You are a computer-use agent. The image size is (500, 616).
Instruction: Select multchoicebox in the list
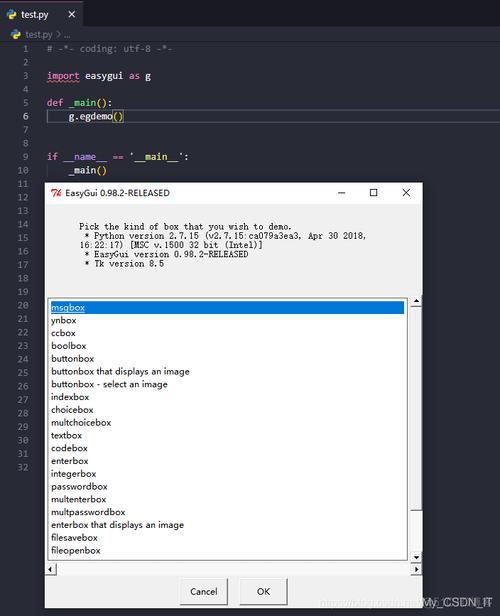tap(227, 423)
